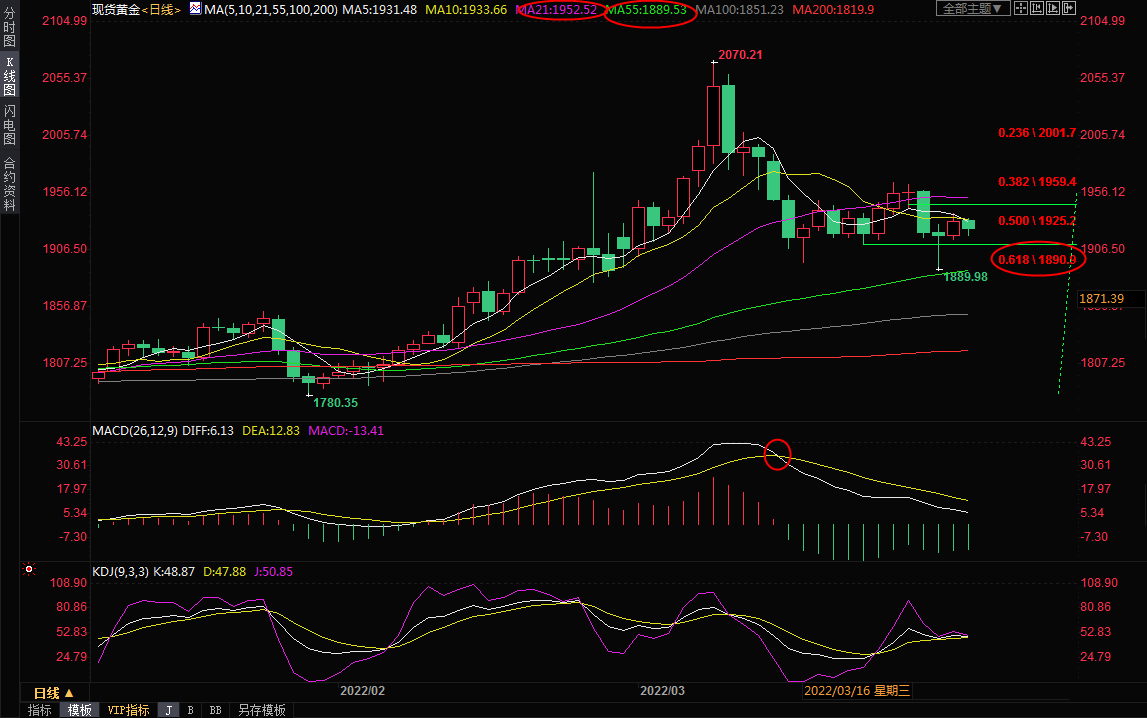This screenshot has height=718, width=1147.
Task: Toggle the BB template button
Action: [214, 710]
